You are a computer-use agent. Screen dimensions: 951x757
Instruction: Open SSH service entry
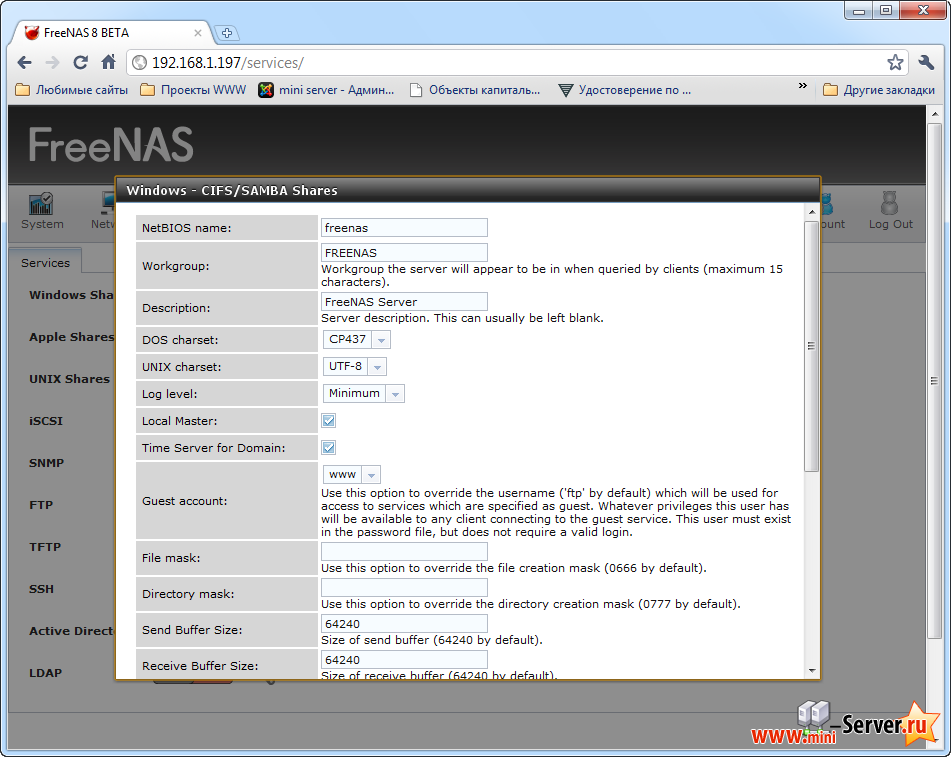tap(41, 588)
